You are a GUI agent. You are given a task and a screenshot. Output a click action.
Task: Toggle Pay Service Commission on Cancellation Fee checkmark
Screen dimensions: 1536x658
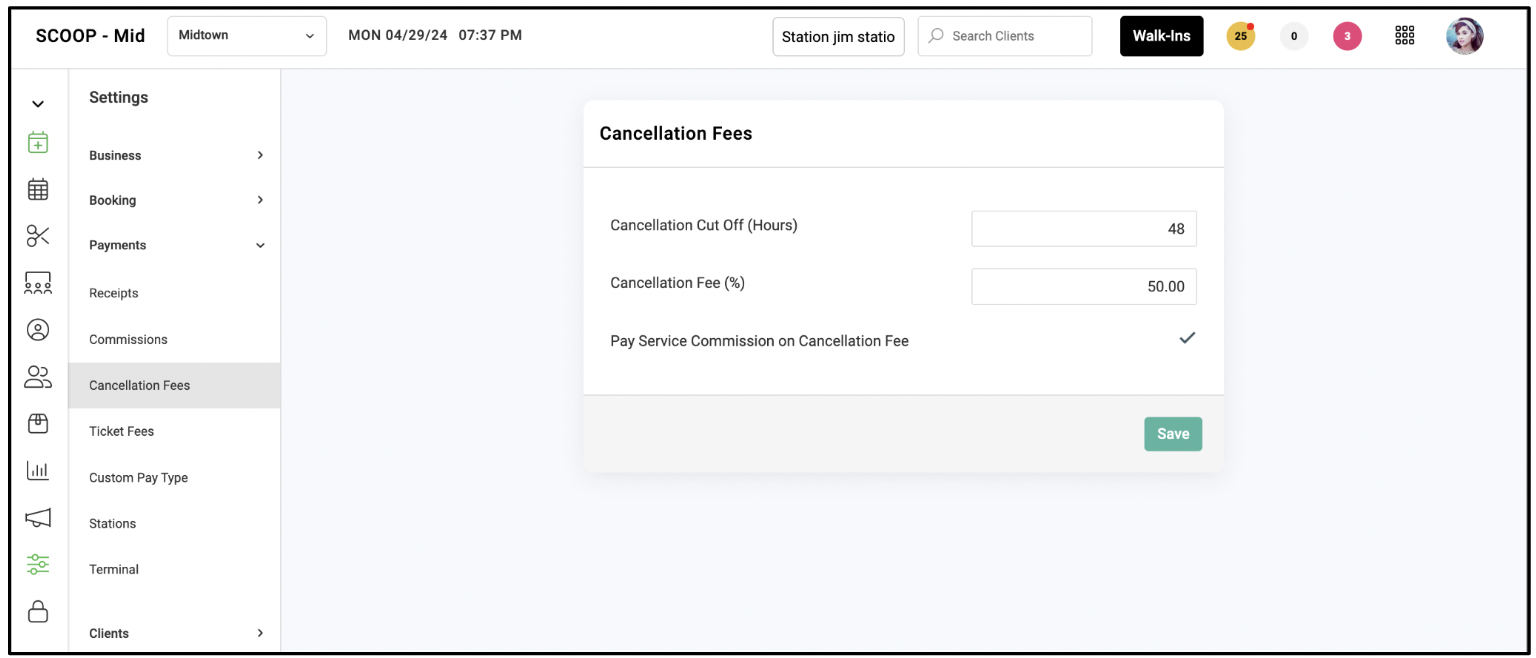click(1187, 338)
